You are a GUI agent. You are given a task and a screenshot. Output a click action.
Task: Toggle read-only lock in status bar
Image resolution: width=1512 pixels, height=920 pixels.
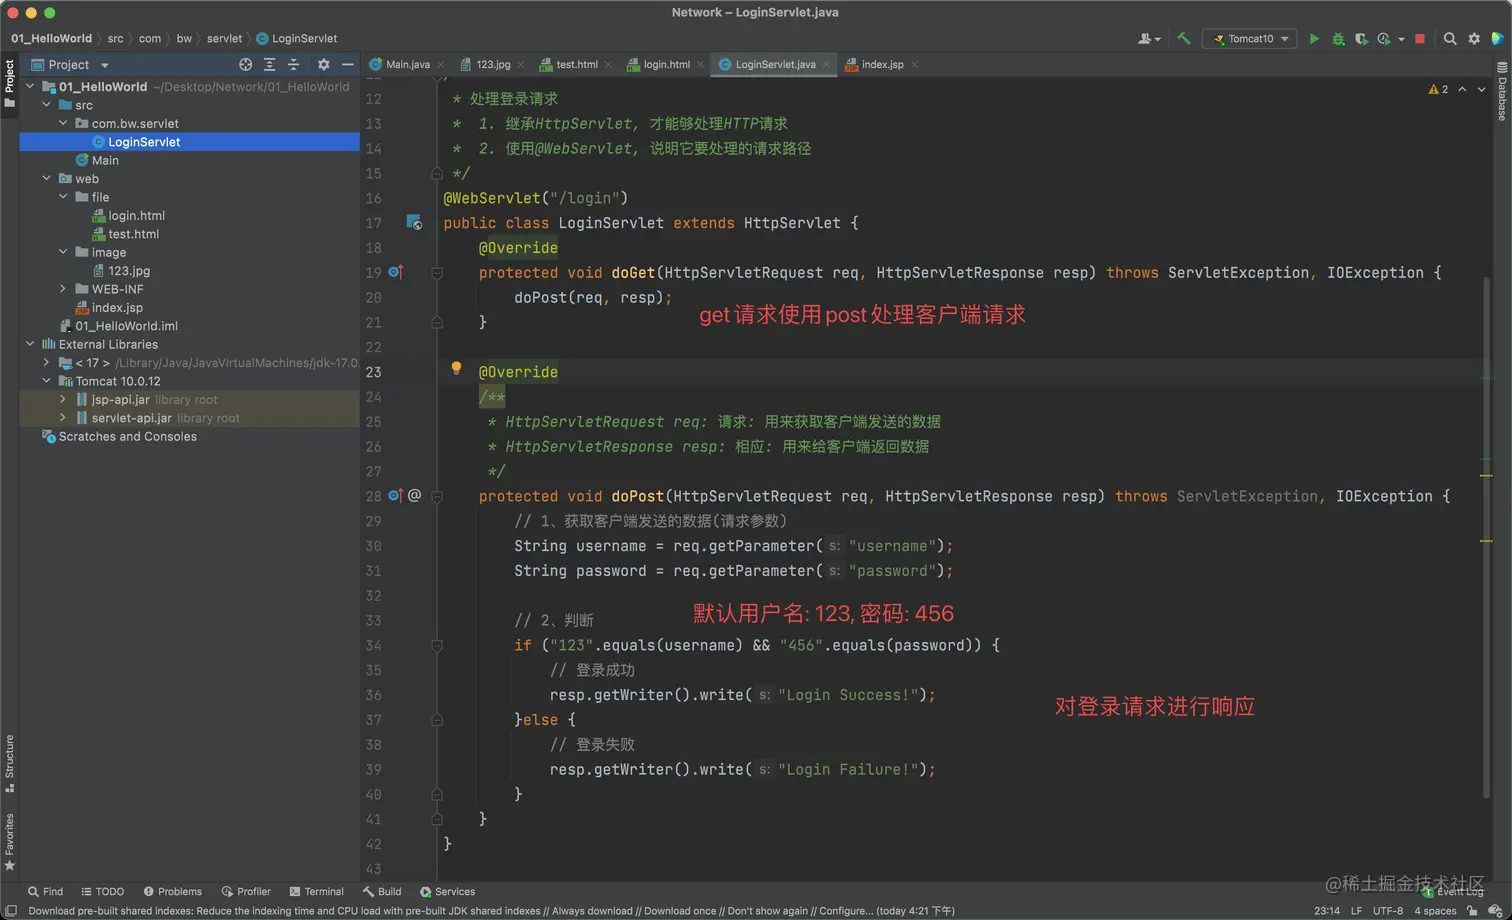pyautogui.click(x=1472, y=911)
